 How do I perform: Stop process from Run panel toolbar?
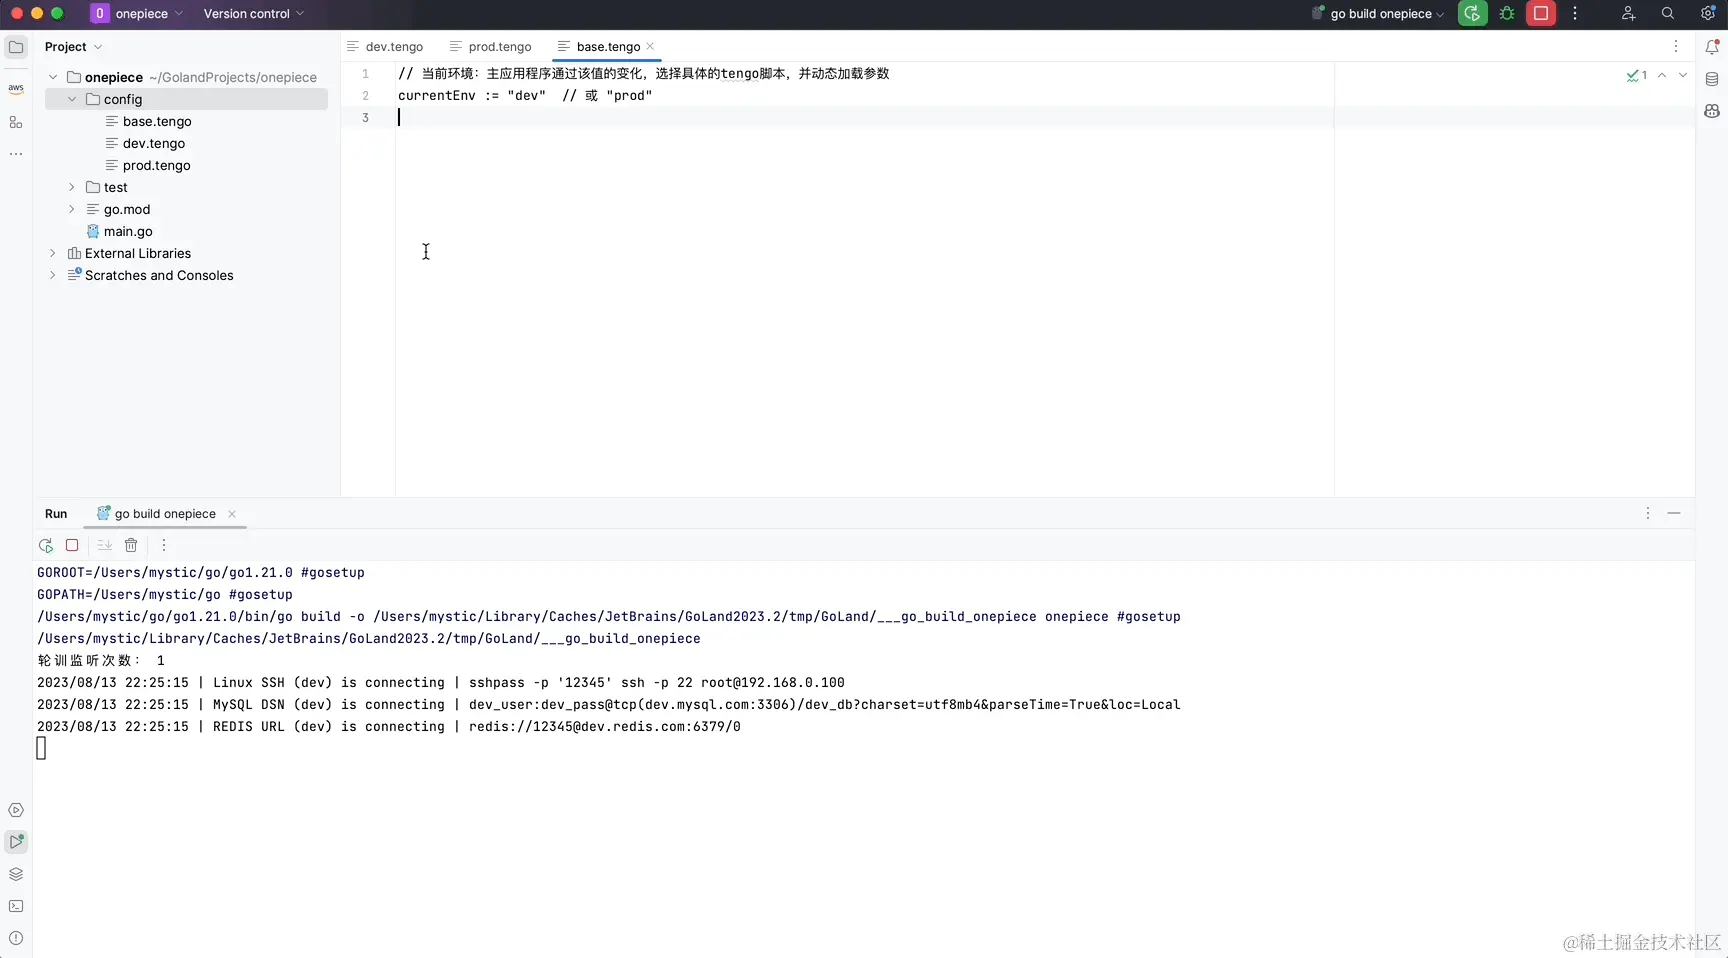click(x=72, y=545)
